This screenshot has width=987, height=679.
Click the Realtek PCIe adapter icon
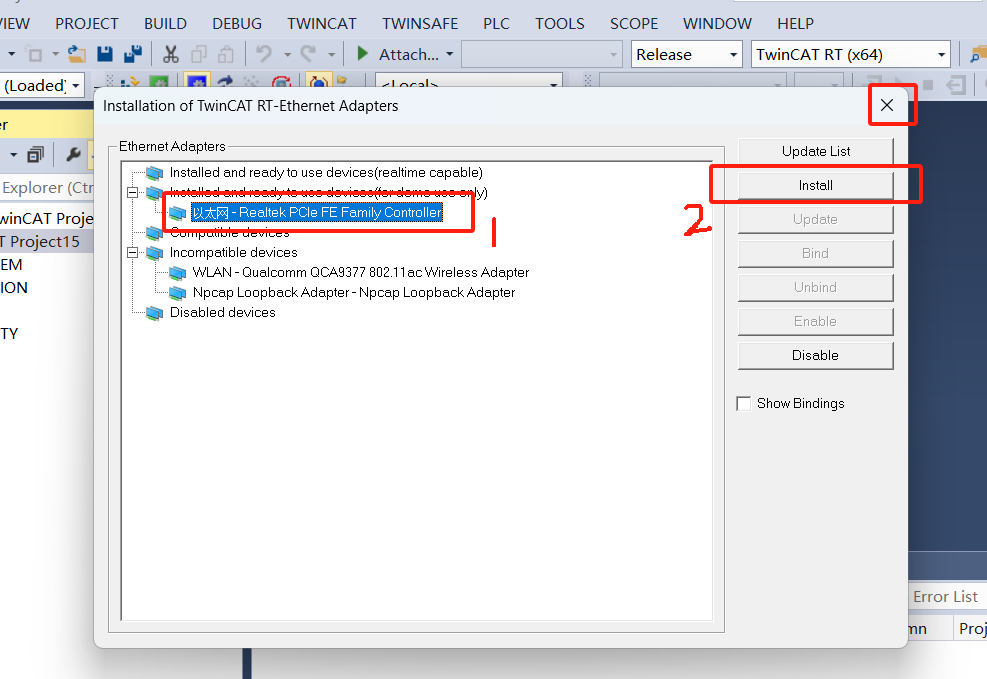178,213
